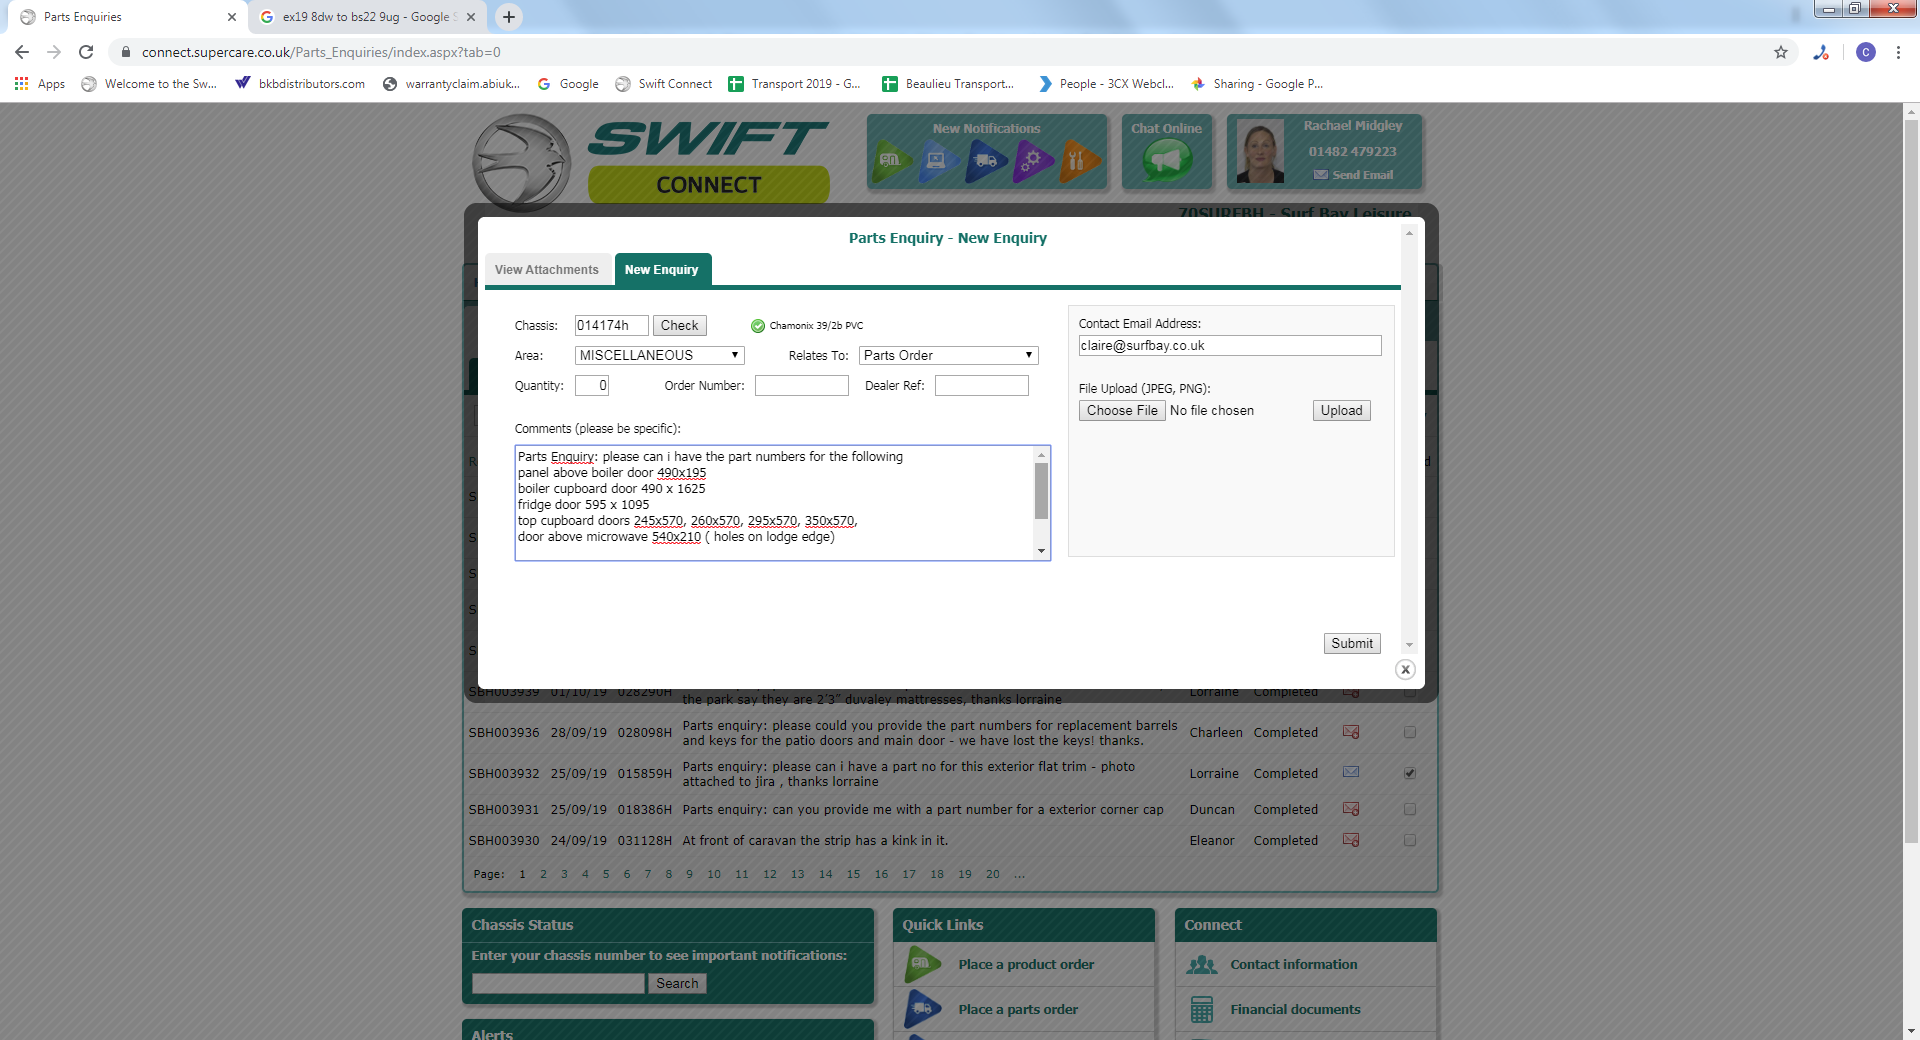
Task: Click the Rachael Midgley contact photo
Action: point(1260,151)
